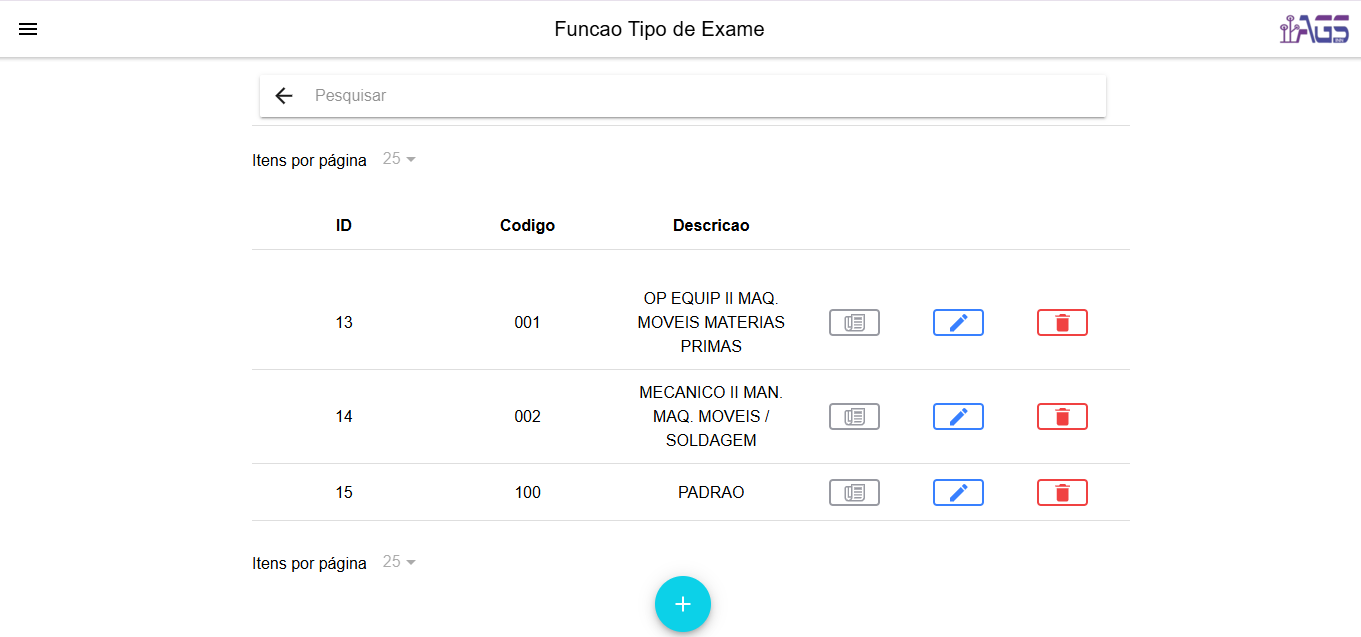Edit the row with codigo 001
The height and width of the screenshot is (637, 1361).
pos(958,323)
